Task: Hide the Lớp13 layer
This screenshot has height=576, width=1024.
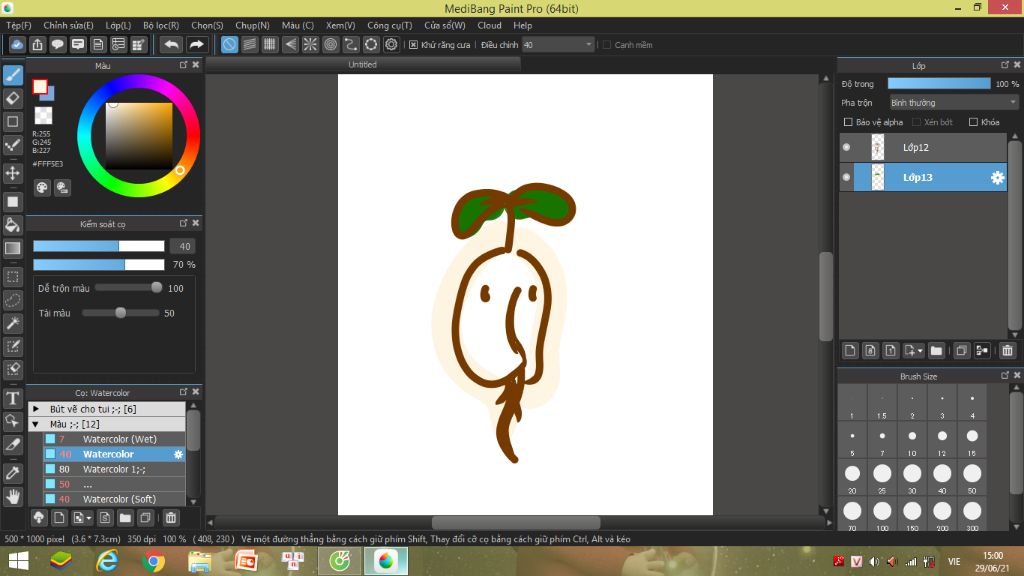Action: point(846,178)
